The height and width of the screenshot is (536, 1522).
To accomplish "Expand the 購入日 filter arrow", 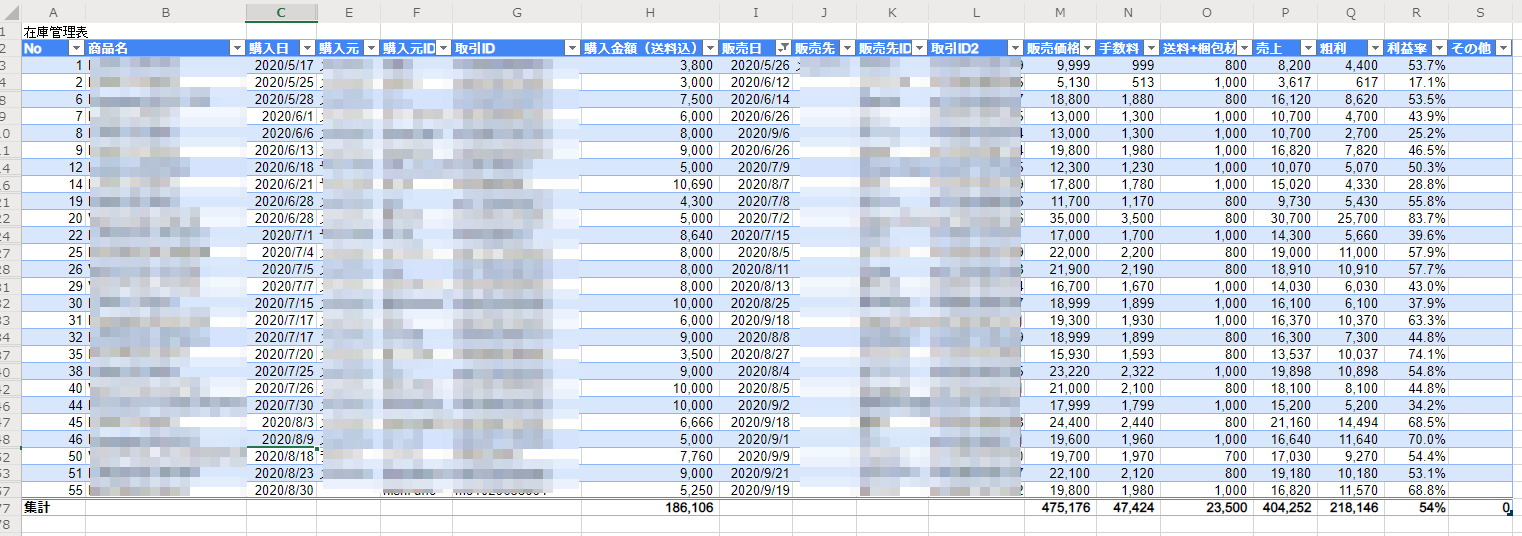I will [x=307, y=48].
